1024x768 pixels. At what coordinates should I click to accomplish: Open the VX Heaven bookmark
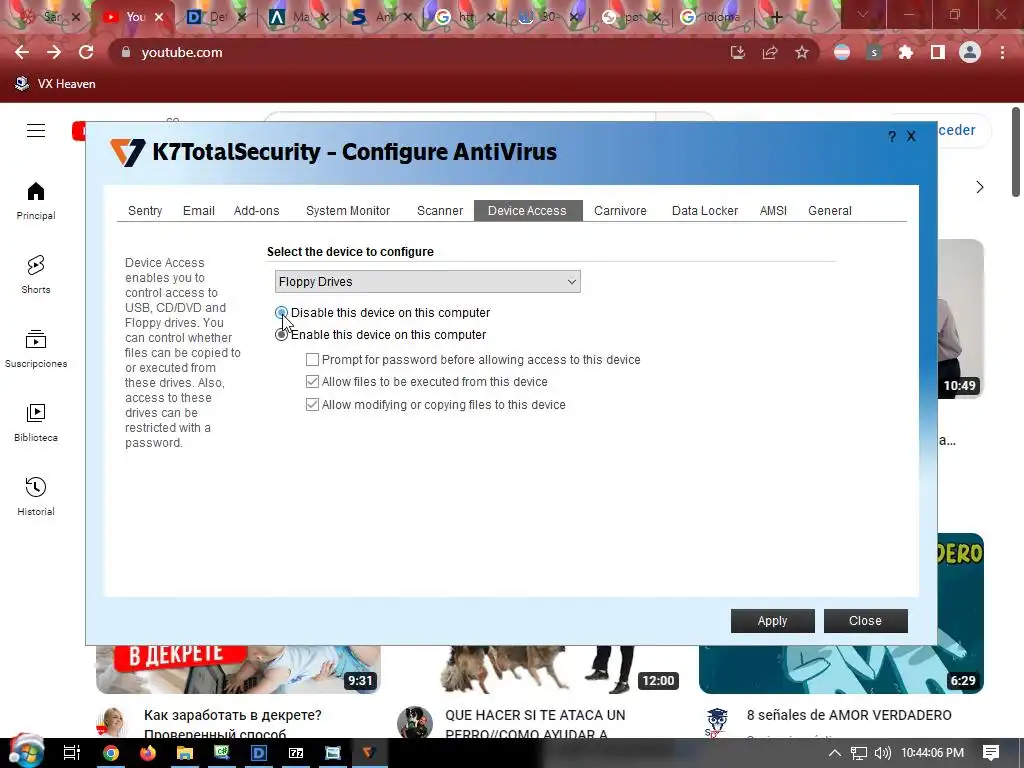[56, 84]
